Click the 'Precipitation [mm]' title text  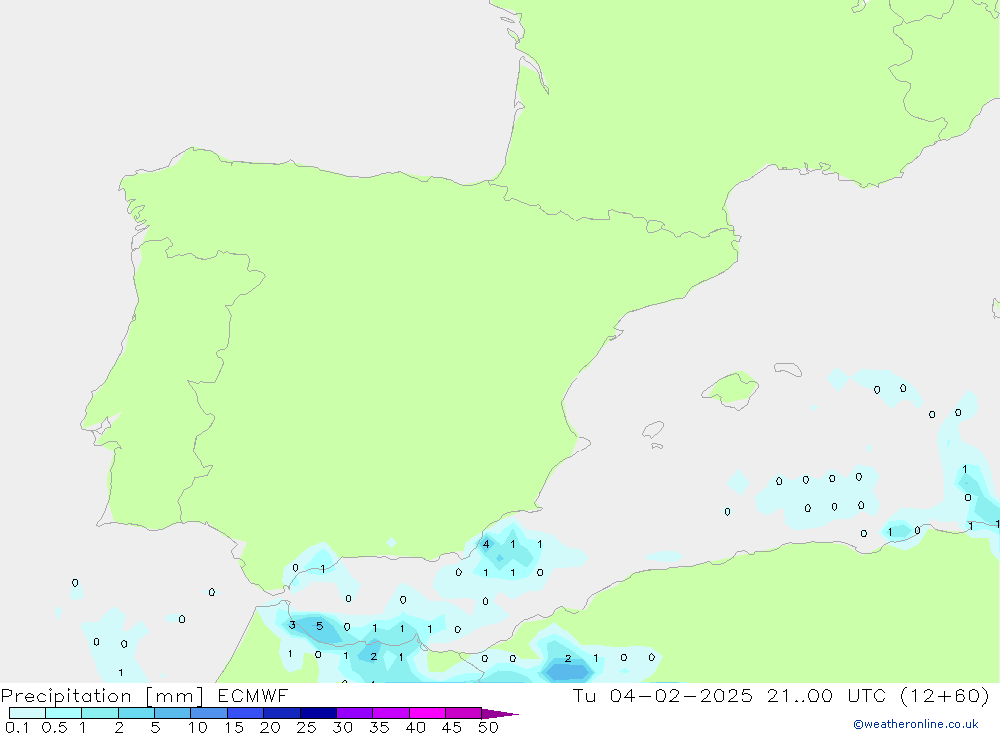coord(102,696)
